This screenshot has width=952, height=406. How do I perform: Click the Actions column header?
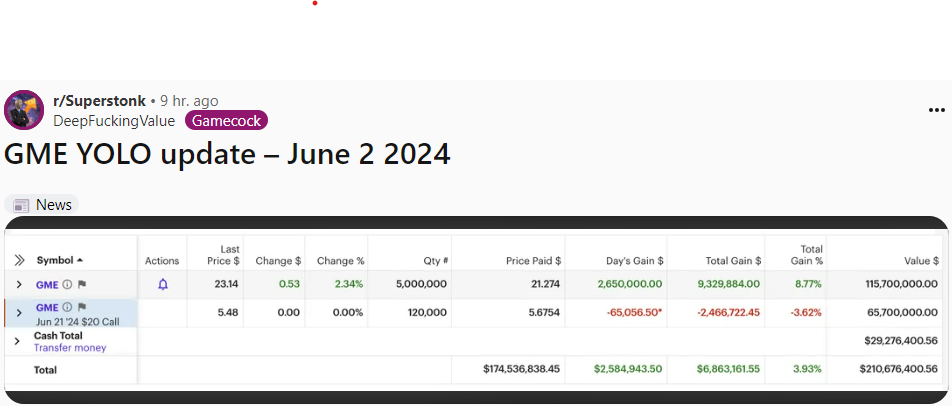point(162,260)
